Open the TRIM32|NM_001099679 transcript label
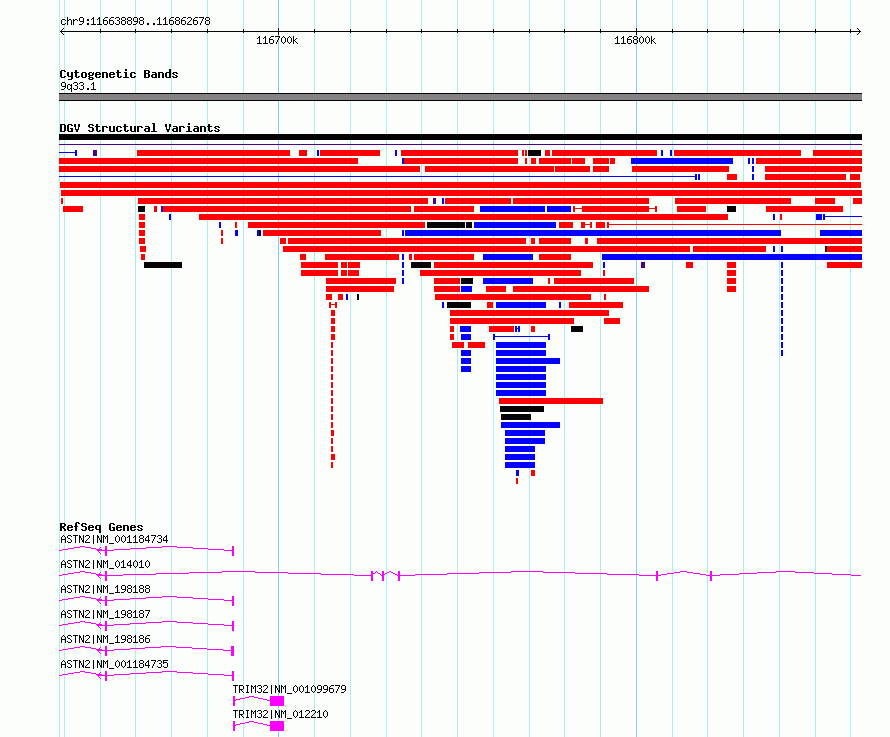This screenshot has width=890, height=737. pos(289,689)
